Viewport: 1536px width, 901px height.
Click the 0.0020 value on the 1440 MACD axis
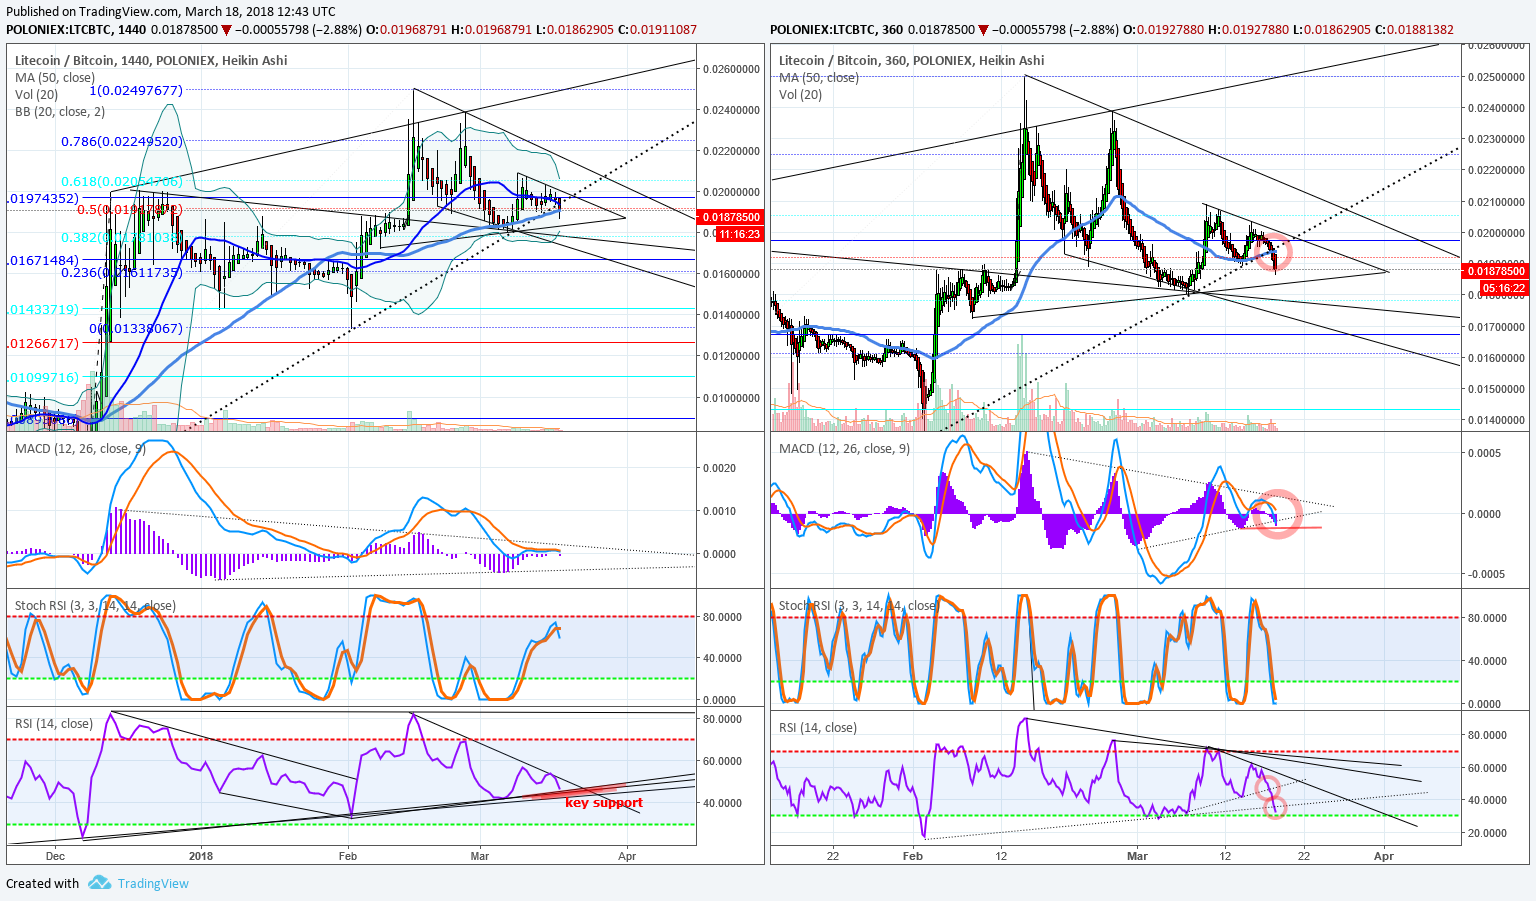(718, 468)
